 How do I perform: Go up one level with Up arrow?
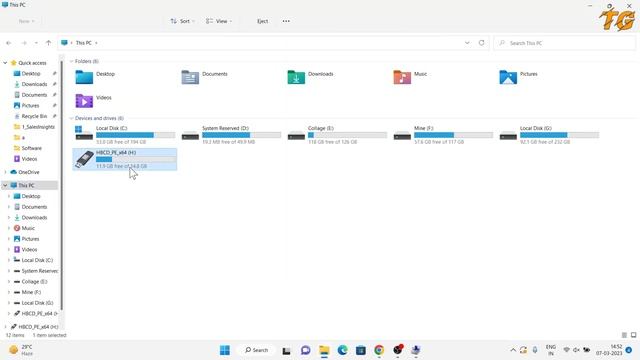(x=49, y=43)
